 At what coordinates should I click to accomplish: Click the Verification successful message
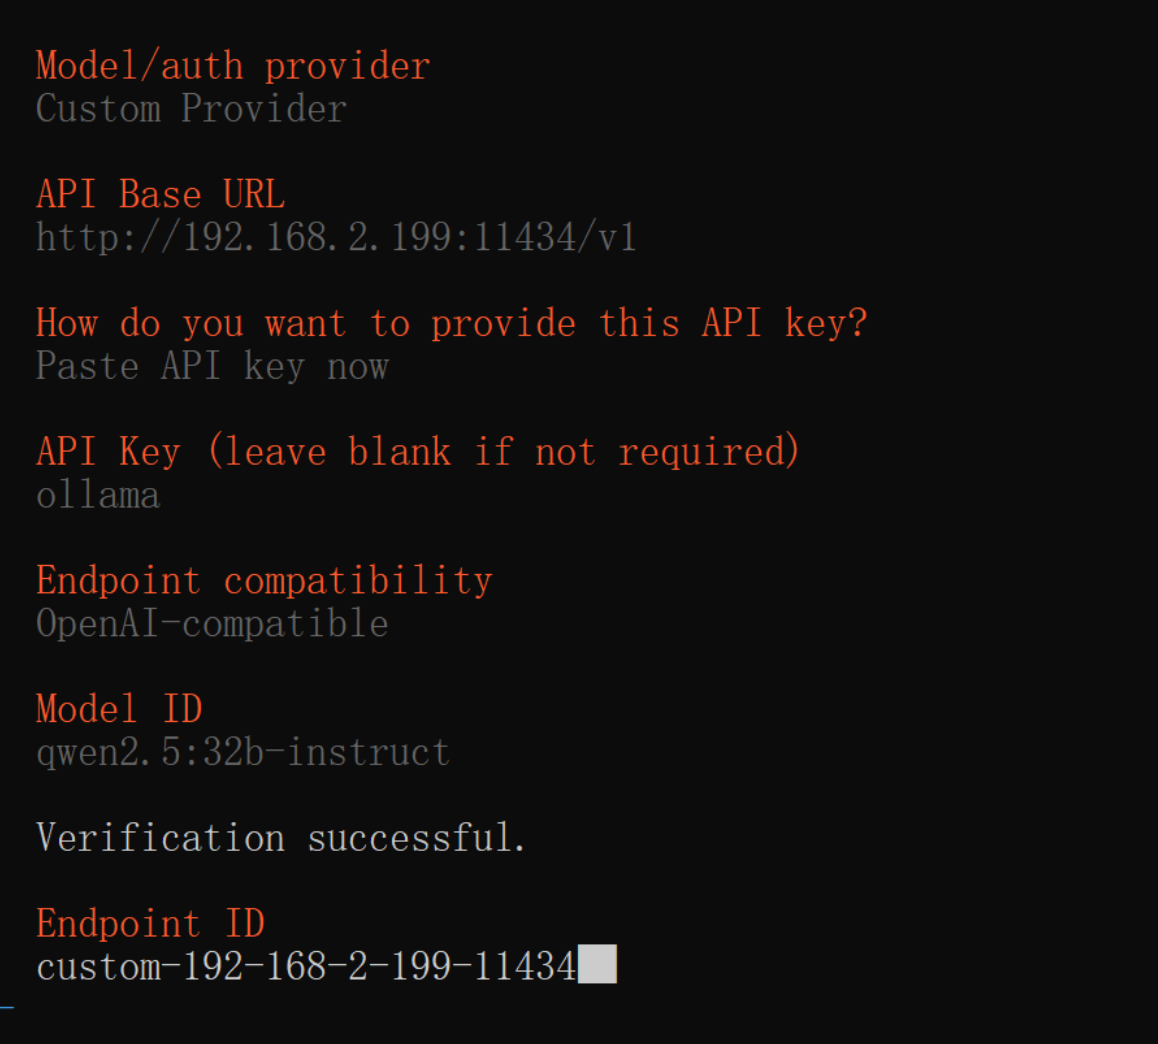point(281,838)
